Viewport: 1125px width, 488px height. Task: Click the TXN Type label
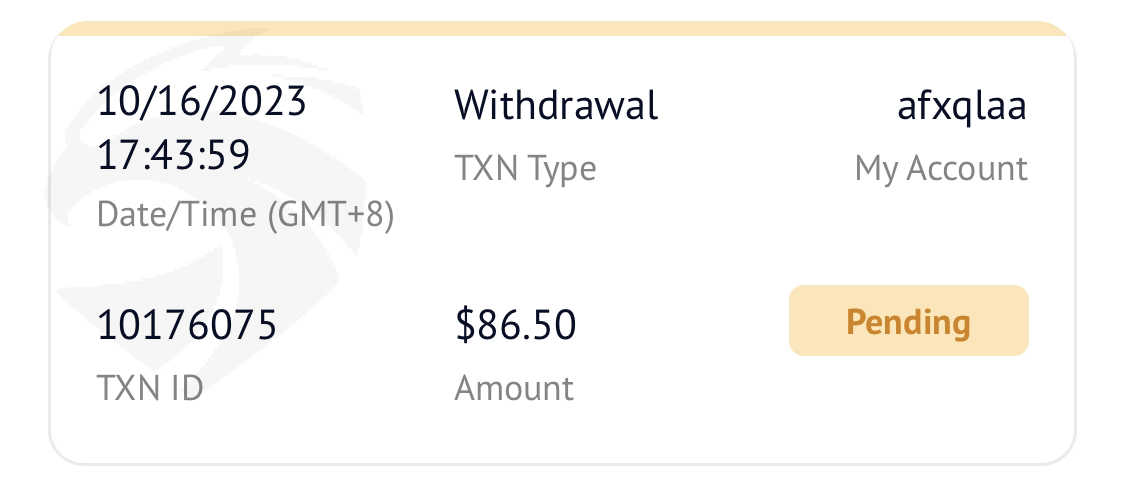pos(525,169)
